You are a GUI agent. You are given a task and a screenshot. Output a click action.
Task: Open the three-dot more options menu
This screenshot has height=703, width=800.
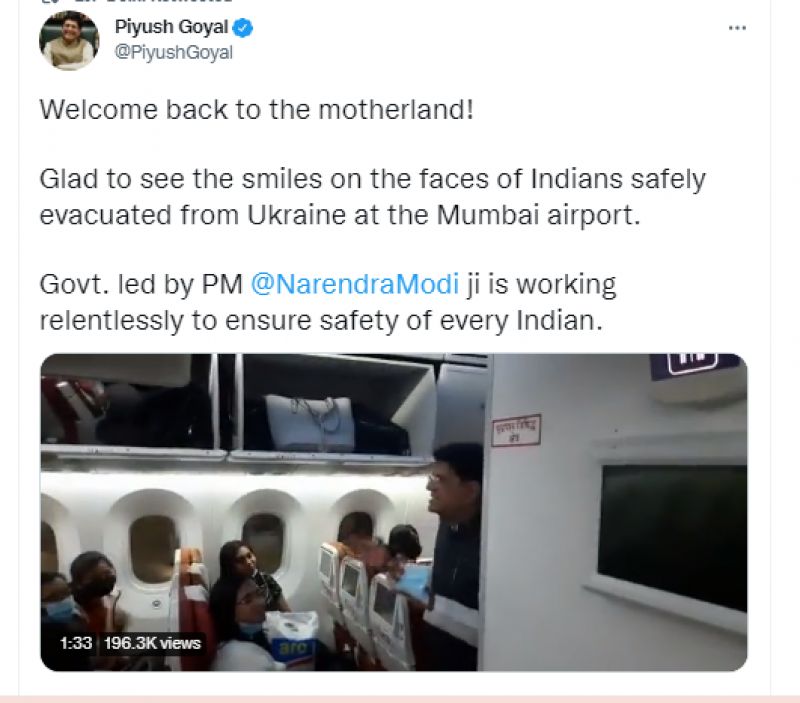pos(737,28)
